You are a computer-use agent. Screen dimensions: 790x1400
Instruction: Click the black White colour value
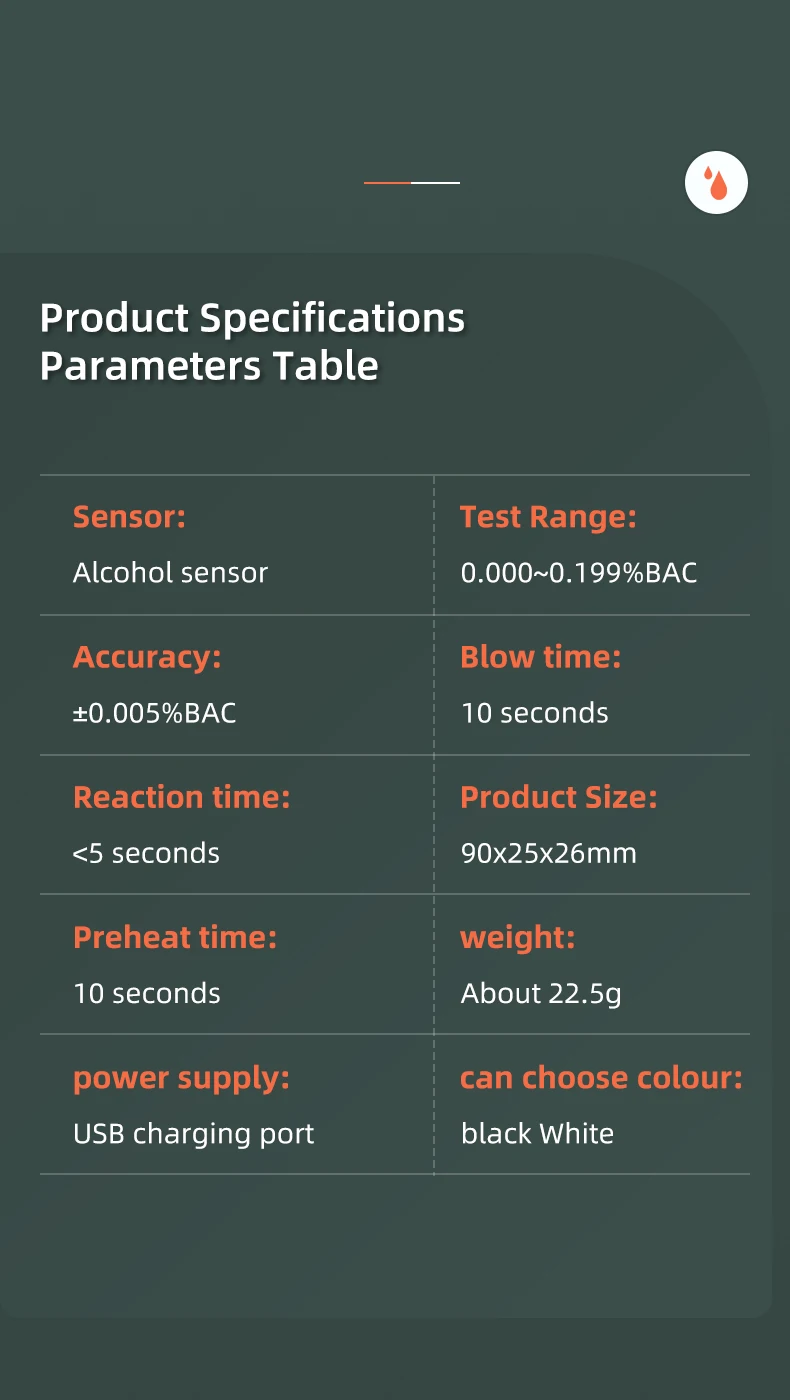[537, 1134]
